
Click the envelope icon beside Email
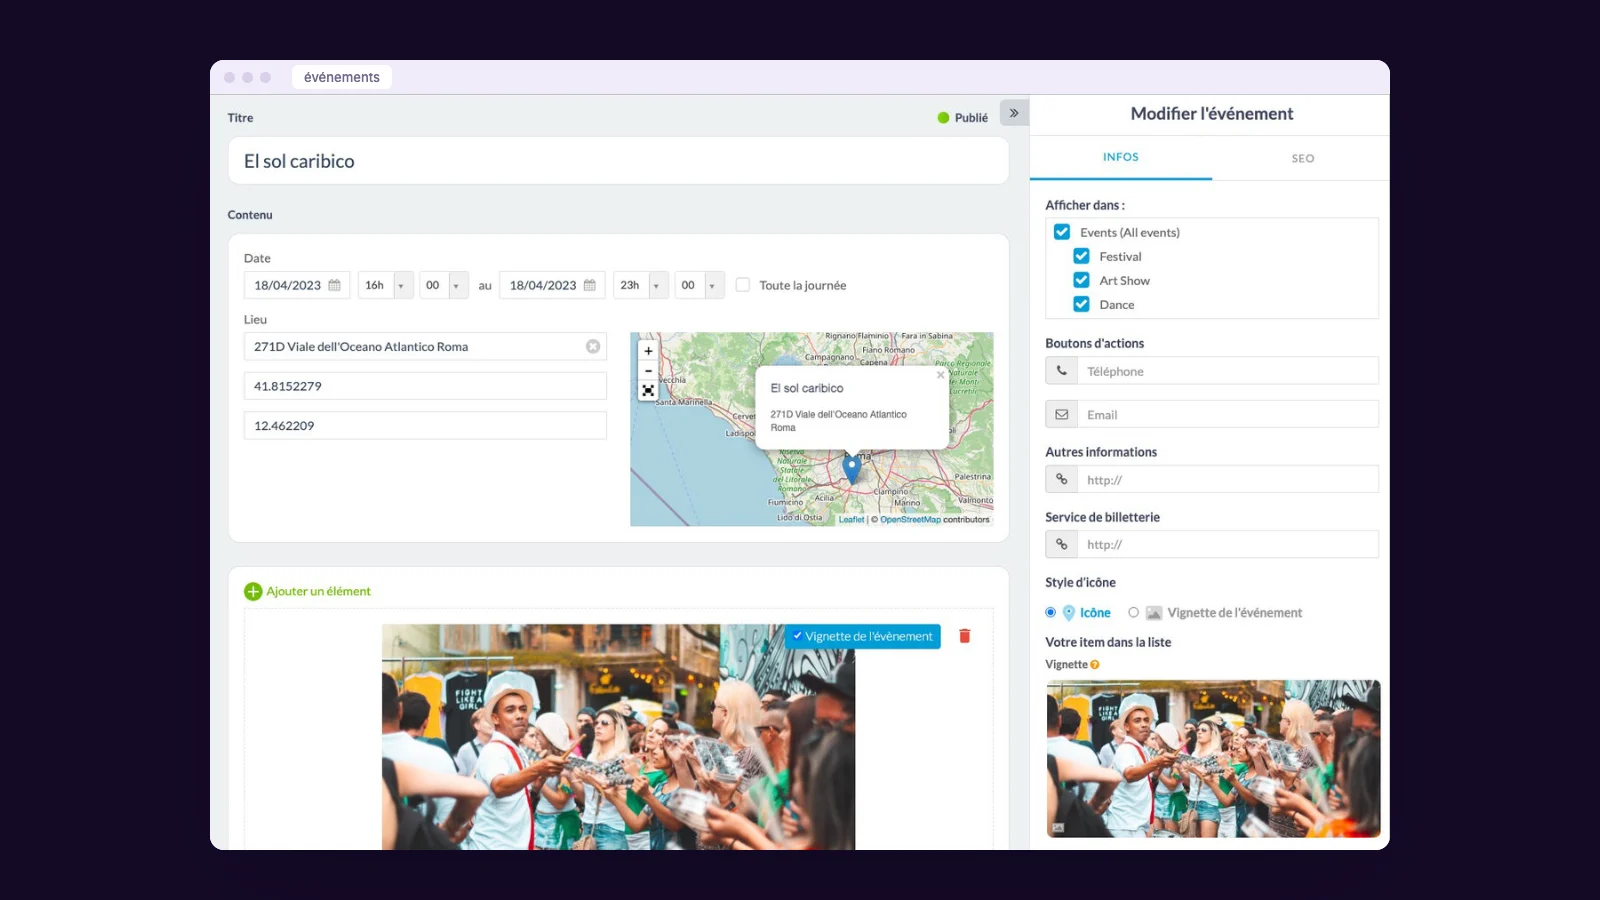point(1062,415)
